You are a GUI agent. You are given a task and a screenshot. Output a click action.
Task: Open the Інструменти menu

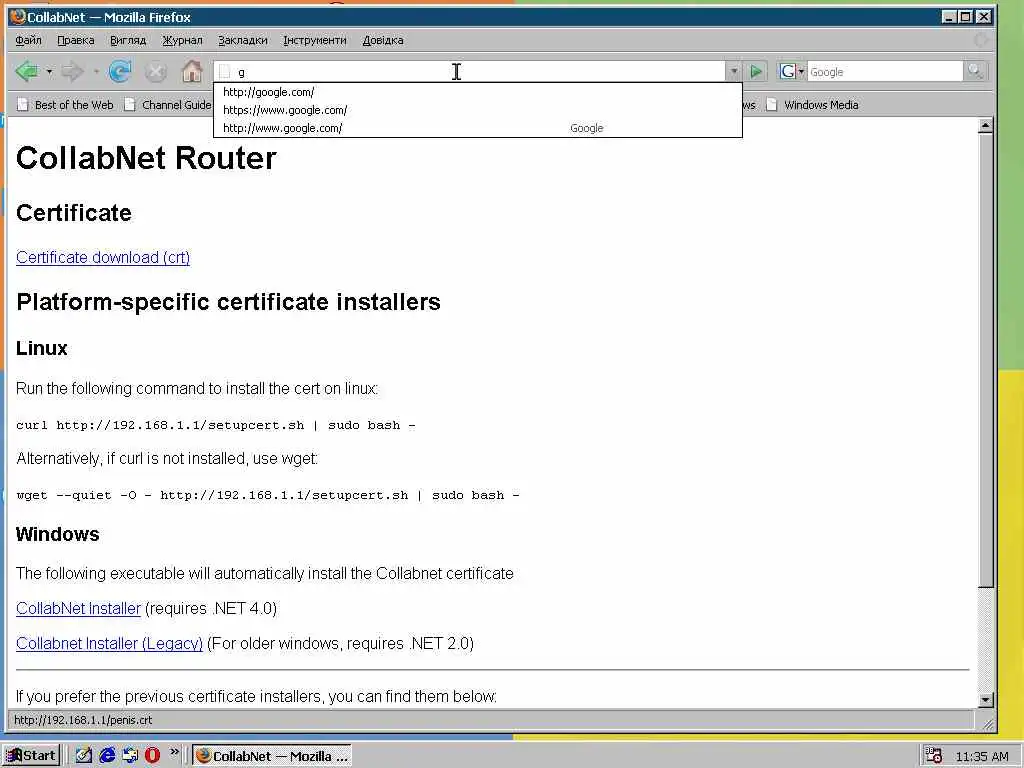click(315, 40)
